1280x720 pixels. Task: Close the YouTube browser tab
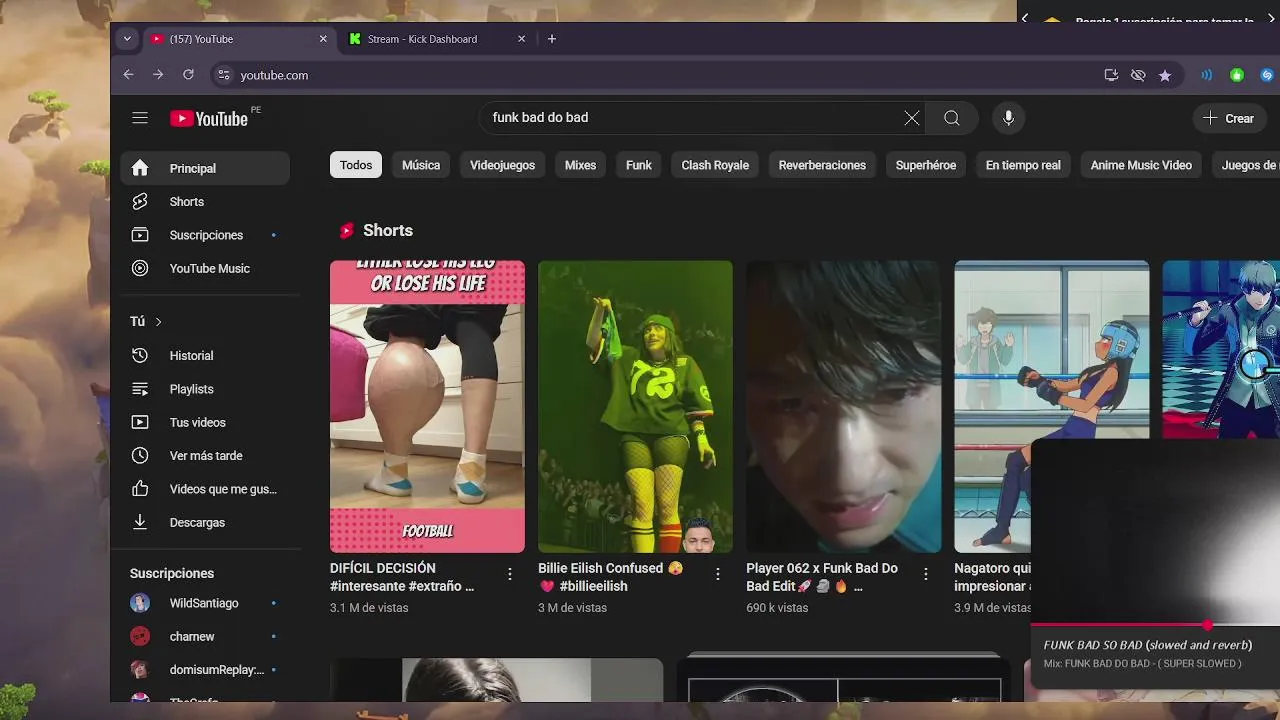pyautogui.click(x=323, y=39)
